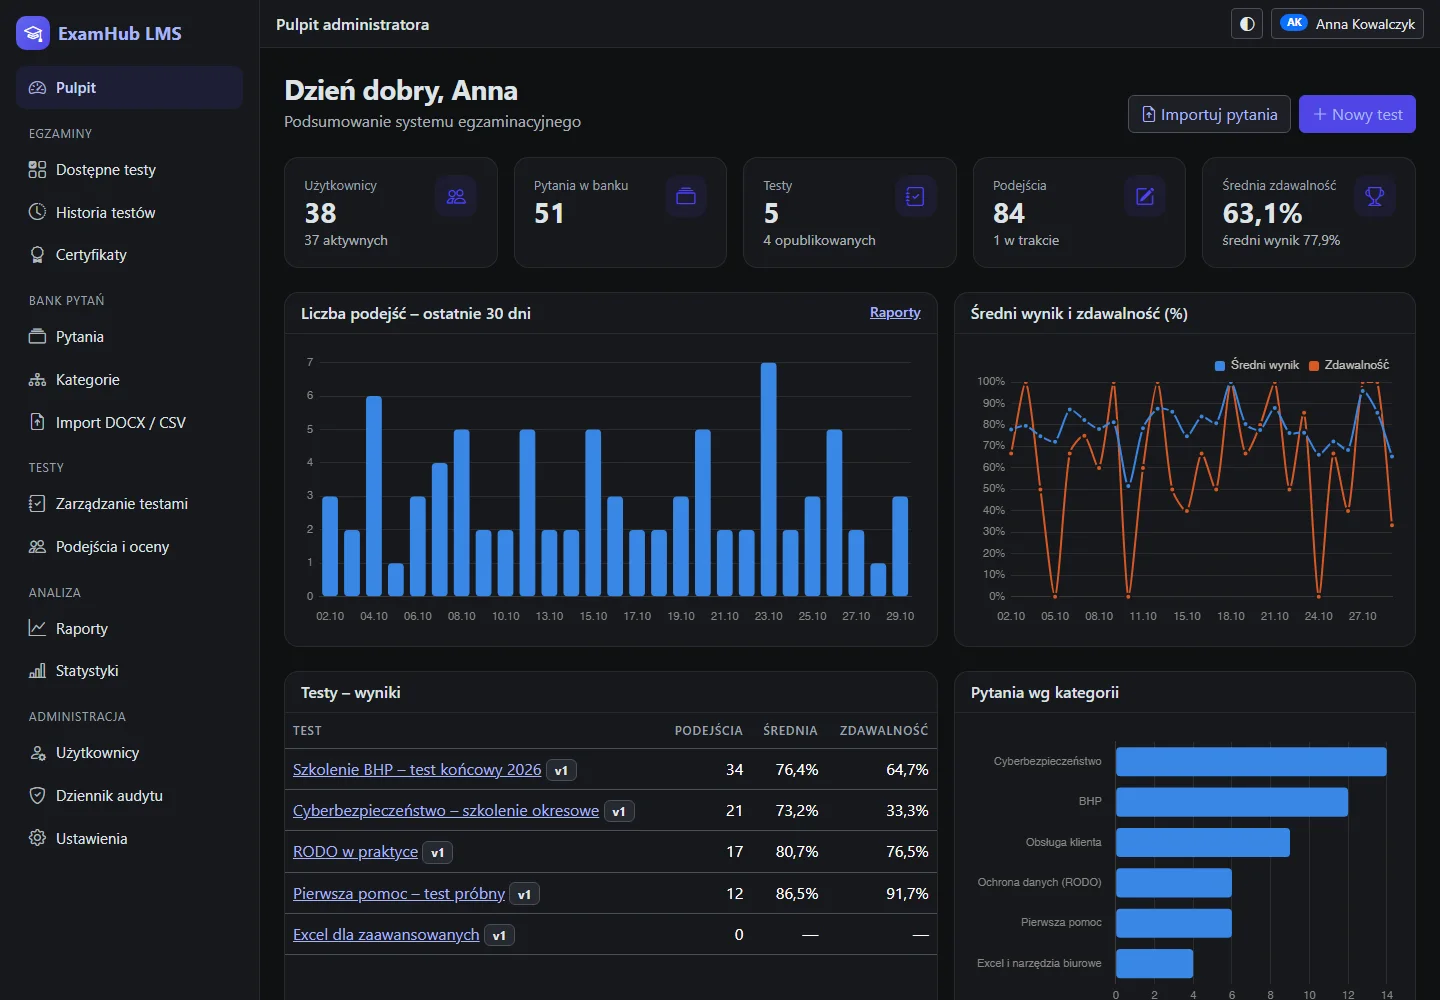Screen dimensions: 1440x1000
Task: Click the Historia testów clock icon
Action: 37,212
